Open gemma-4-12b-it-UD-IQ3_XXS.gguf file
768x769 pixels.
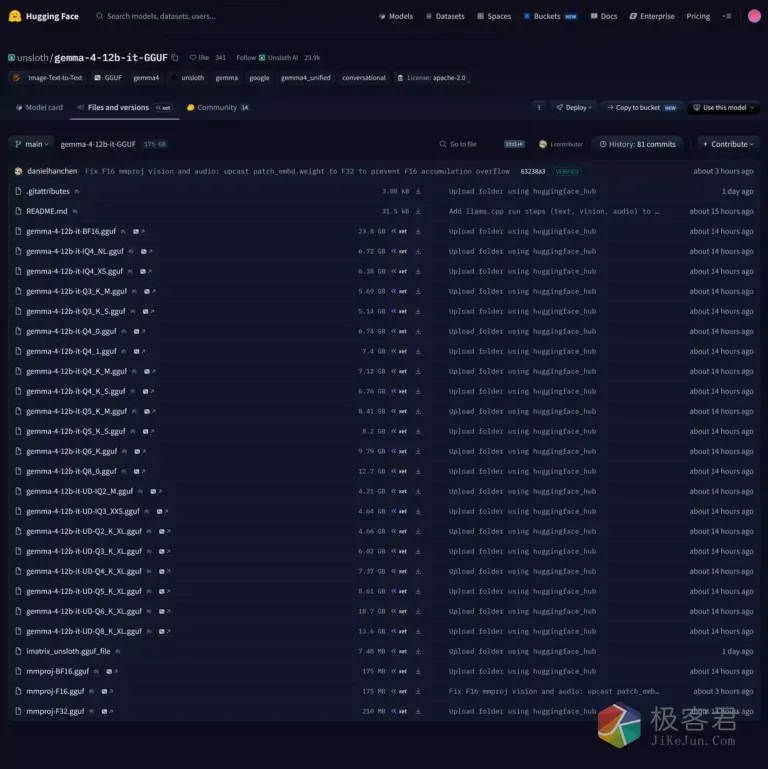(x=82, y=512)
